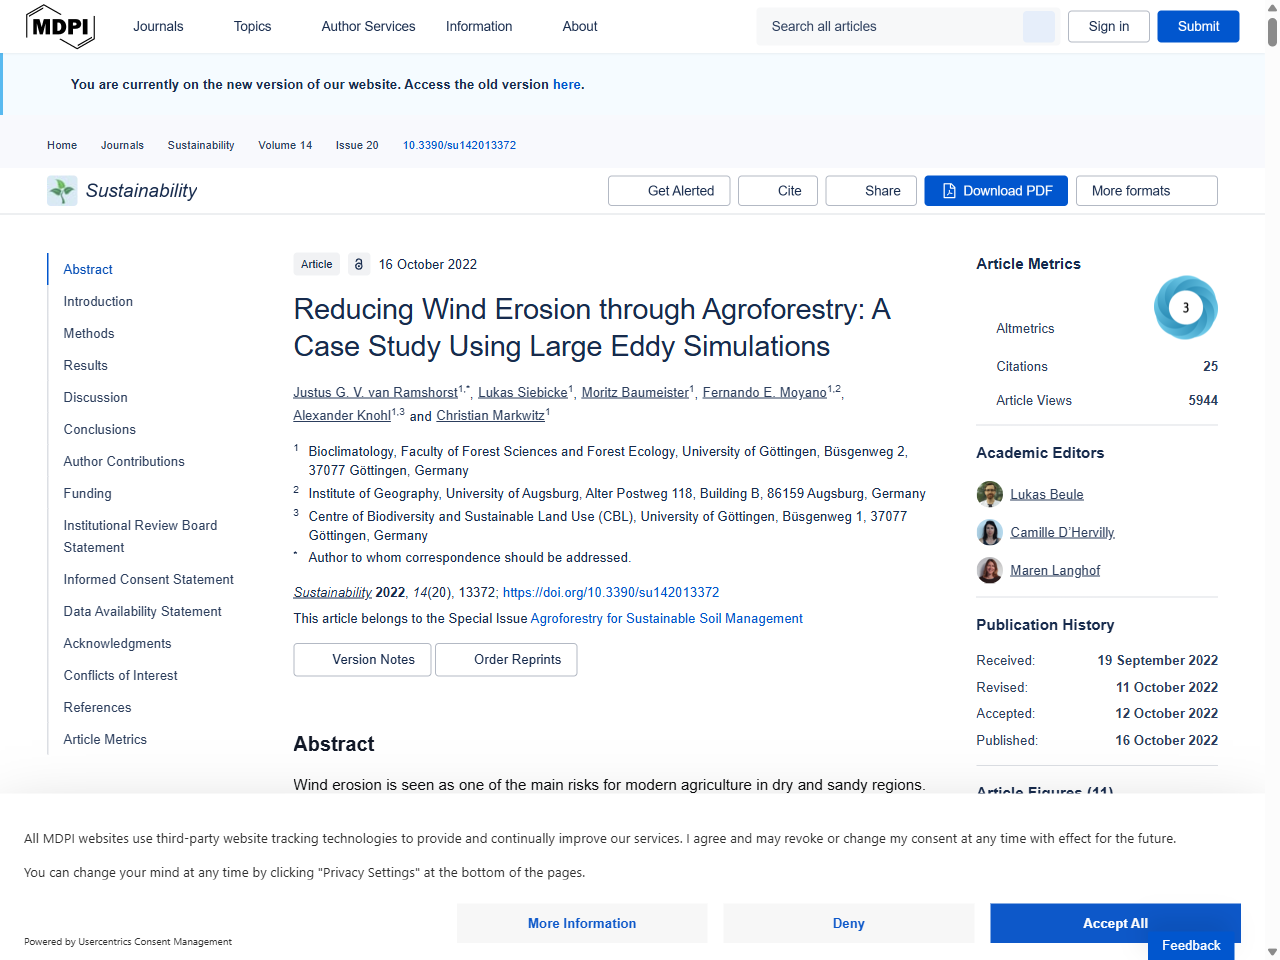
Task: Open author Moritz Baumeister
Action: (x=635, y=392)
